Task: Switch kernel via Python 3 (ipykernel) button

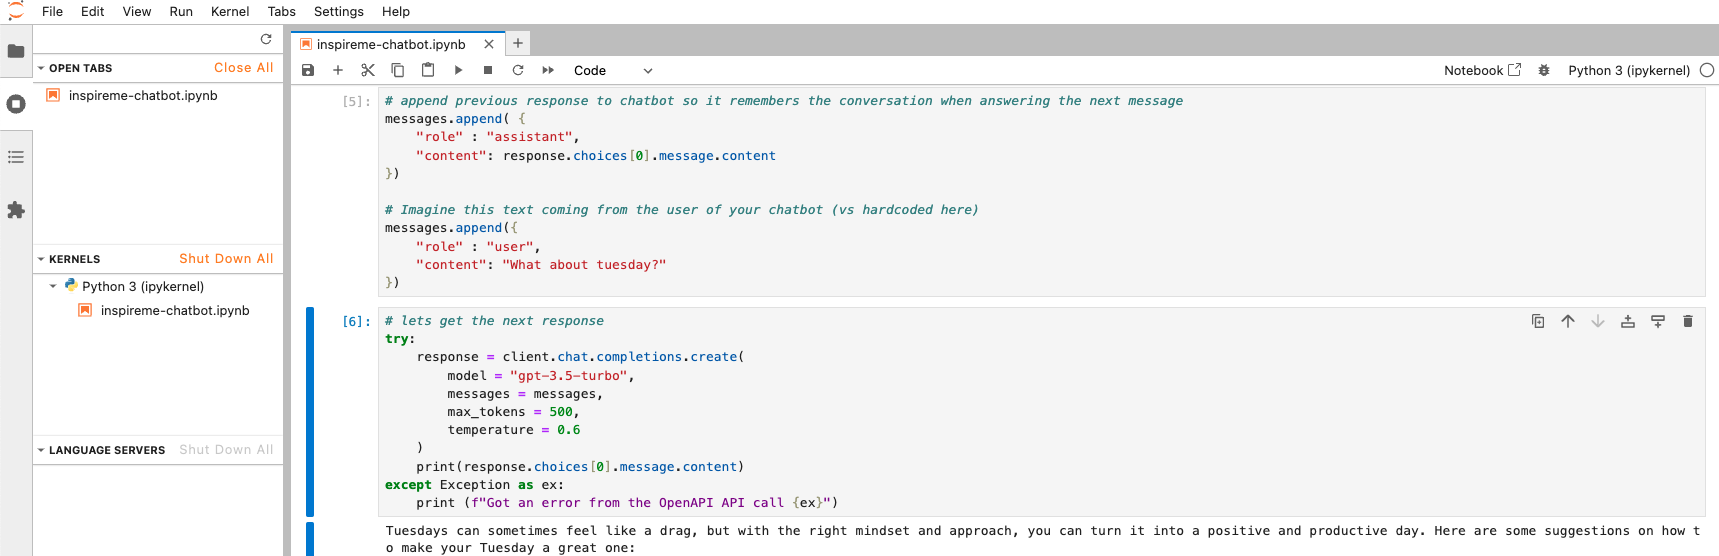Action: pyautogui.click(x=1629, y=70)
